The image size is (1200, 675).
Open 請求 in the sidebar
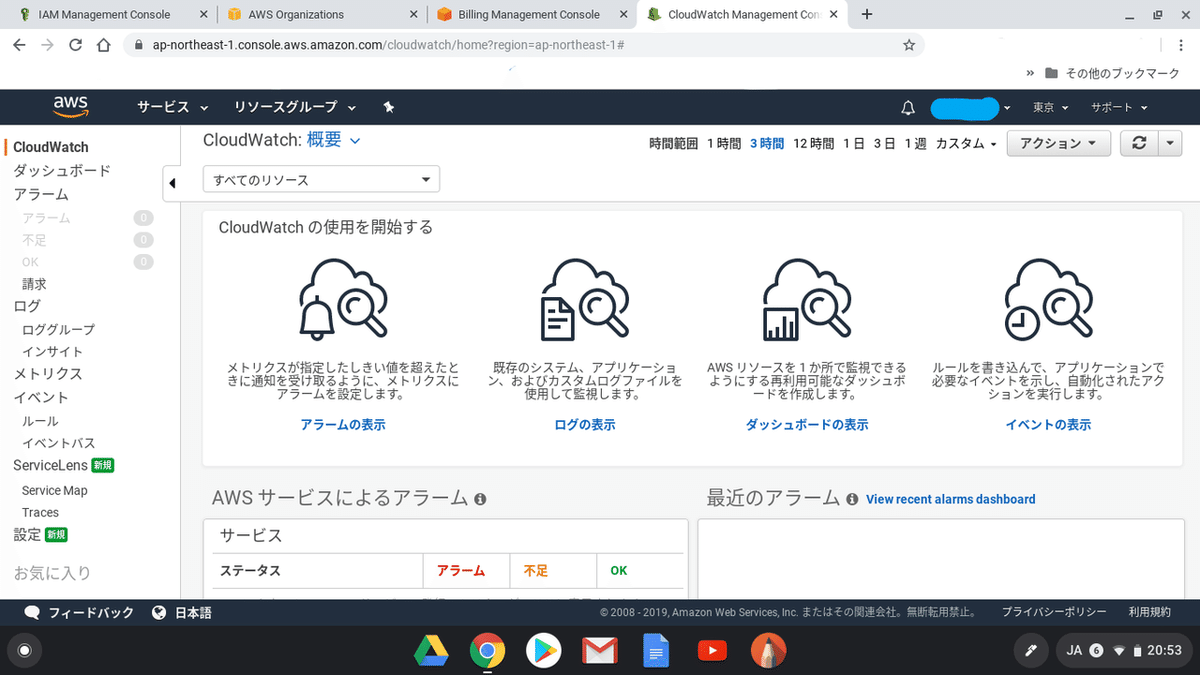click(x=34, y=284)
